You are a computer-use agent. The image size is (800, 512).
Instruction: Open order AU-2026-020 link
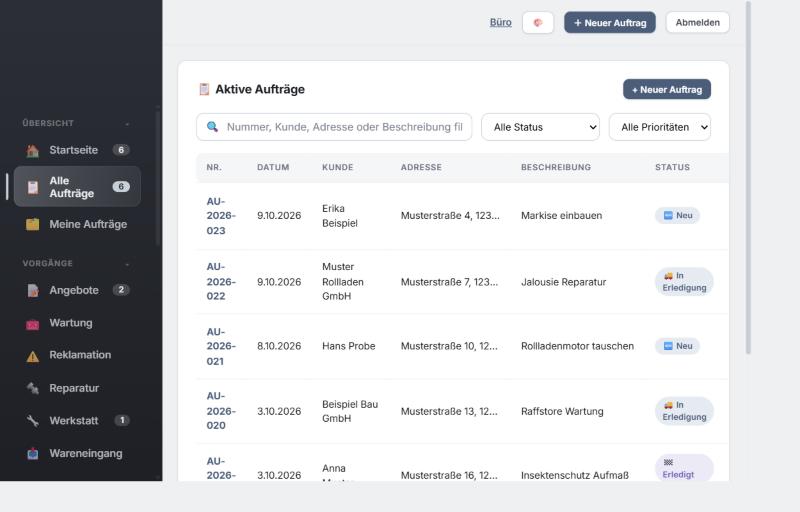(221, 411)
